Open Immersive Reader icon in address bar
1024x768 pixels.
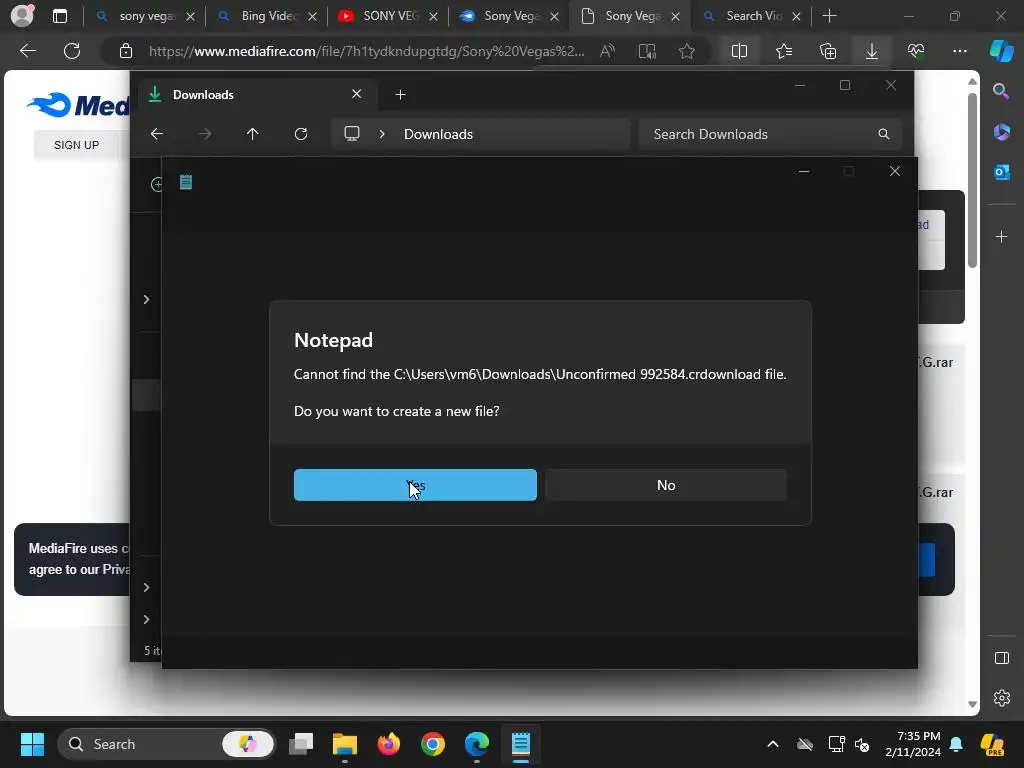[647, 51]
